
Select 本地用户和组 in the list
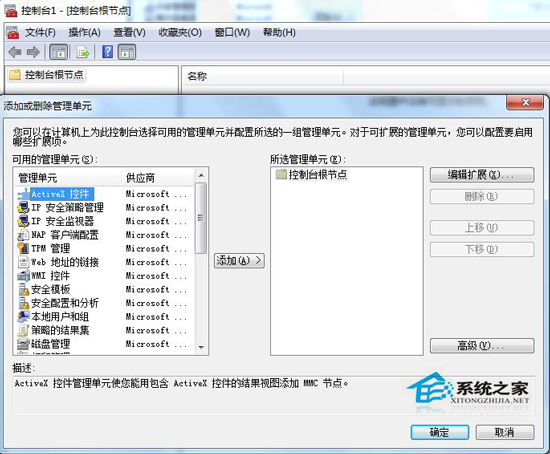coord(60,317)
